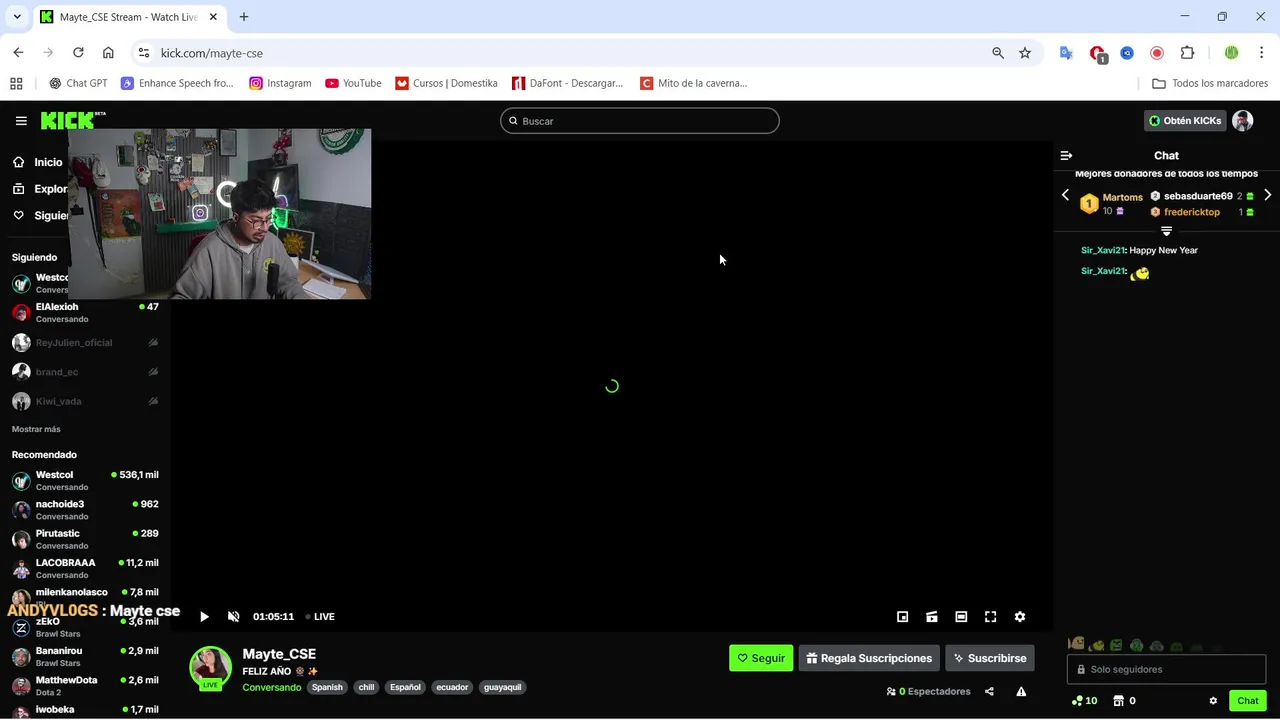This screenshot has width=1280, height=720.
Task: Click the clip creation icon in player
Action: (x=932, y=617)
